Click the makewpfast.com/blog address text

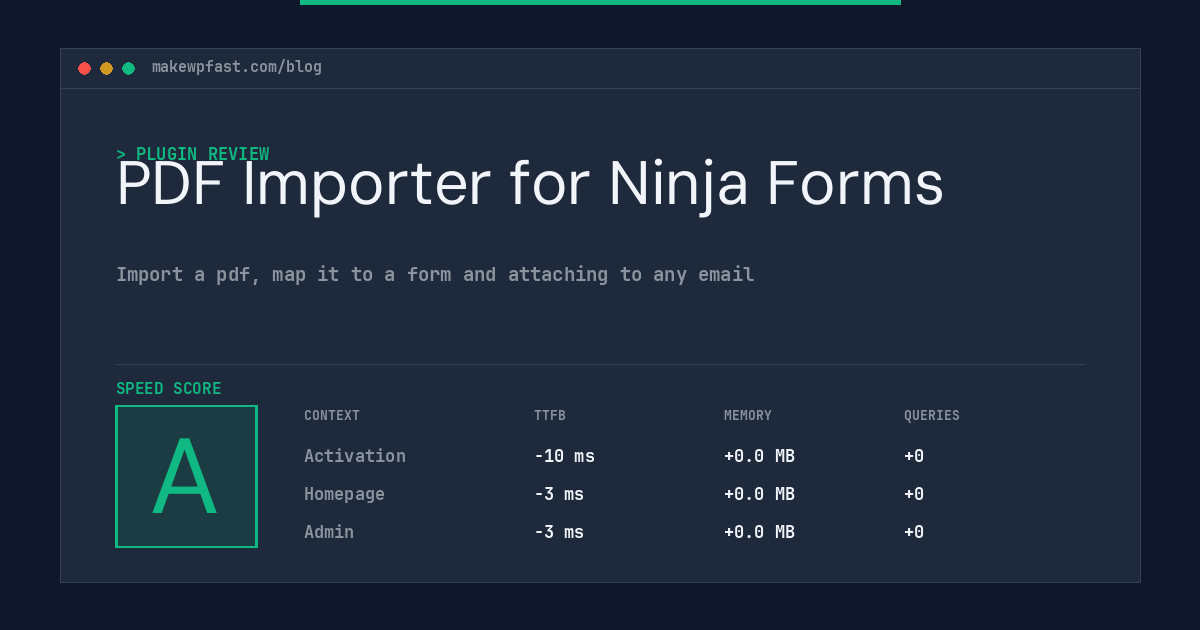[x=237, y=67]
